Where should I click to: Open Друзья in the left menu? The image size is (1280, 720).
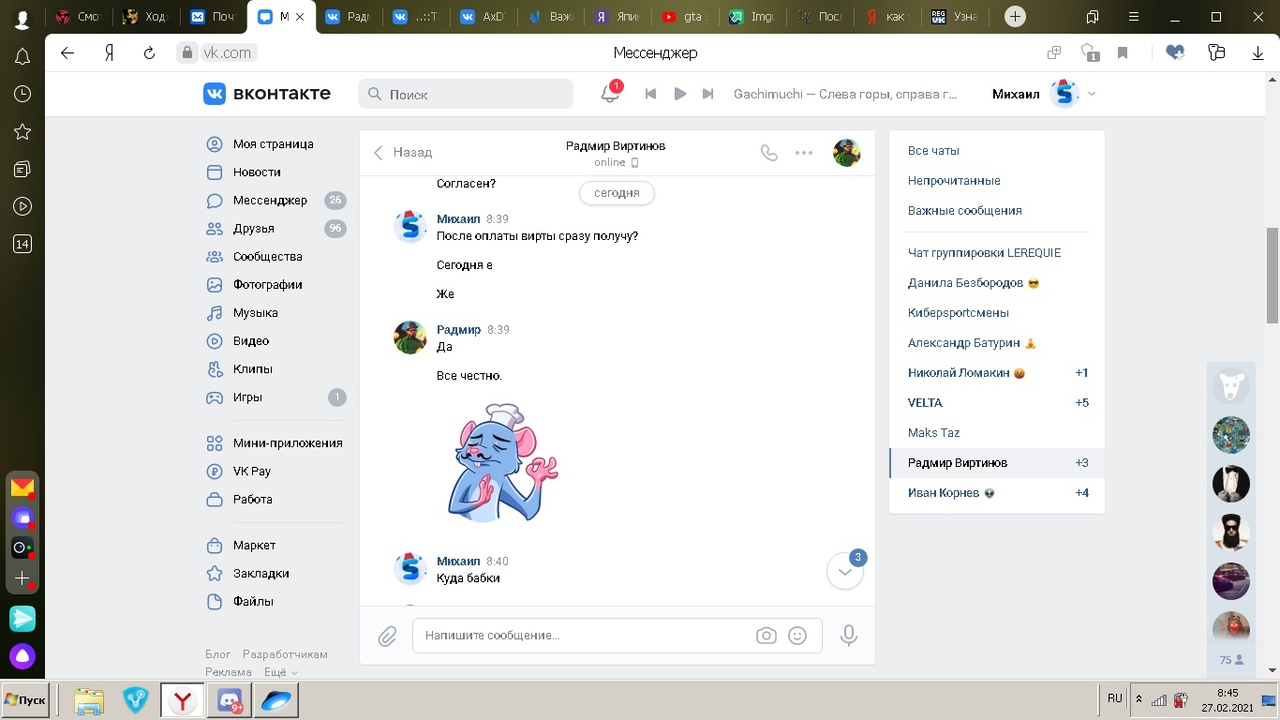pyautogui.click(x=253, y=229)
